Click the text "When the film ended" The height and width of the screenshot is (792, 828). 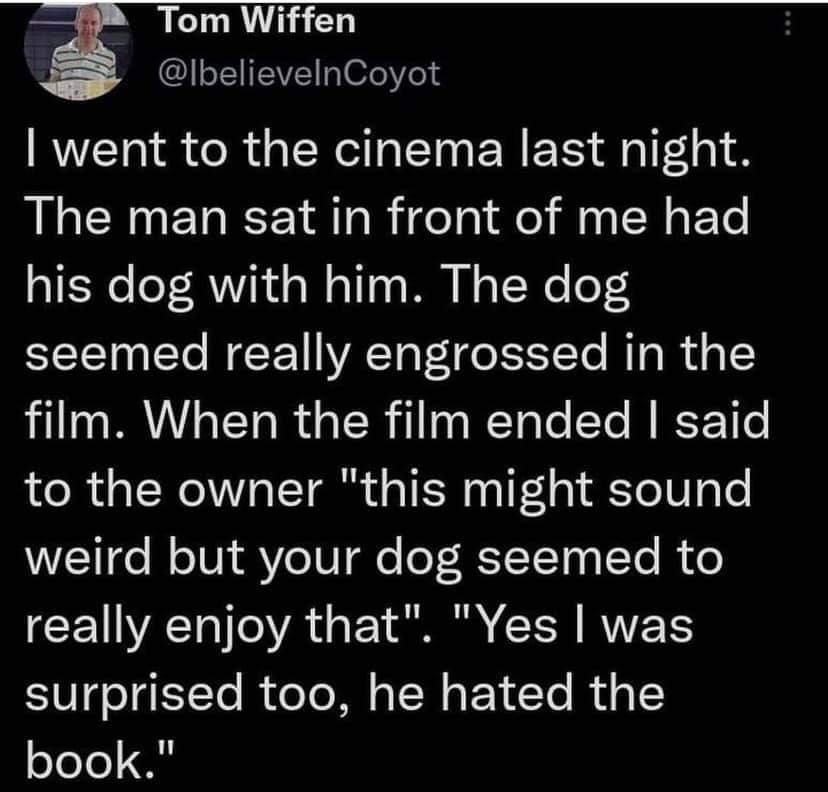(387, 422)
